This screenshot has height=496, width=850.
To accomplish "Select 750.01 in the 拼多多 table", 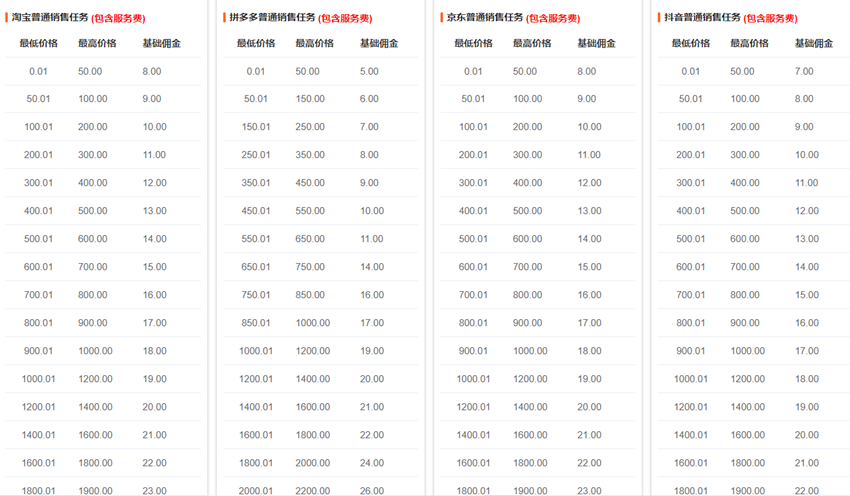I will [x=256, y=295].
